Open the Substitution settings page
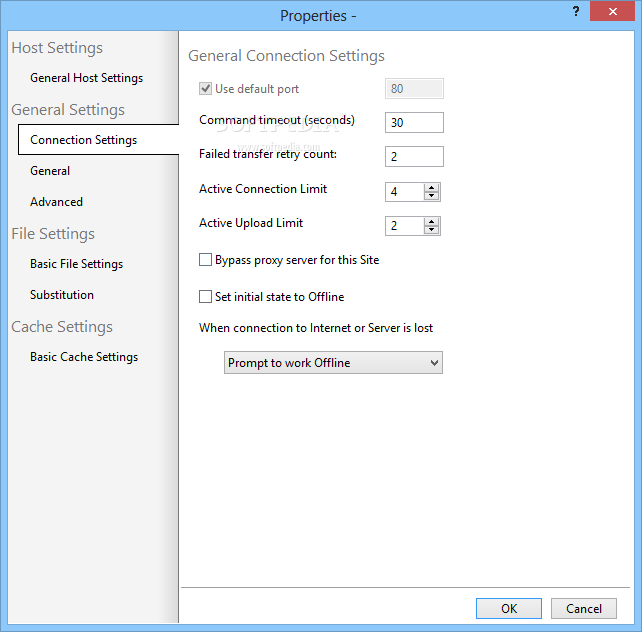 pyautogui.click(x=62, y=295)
